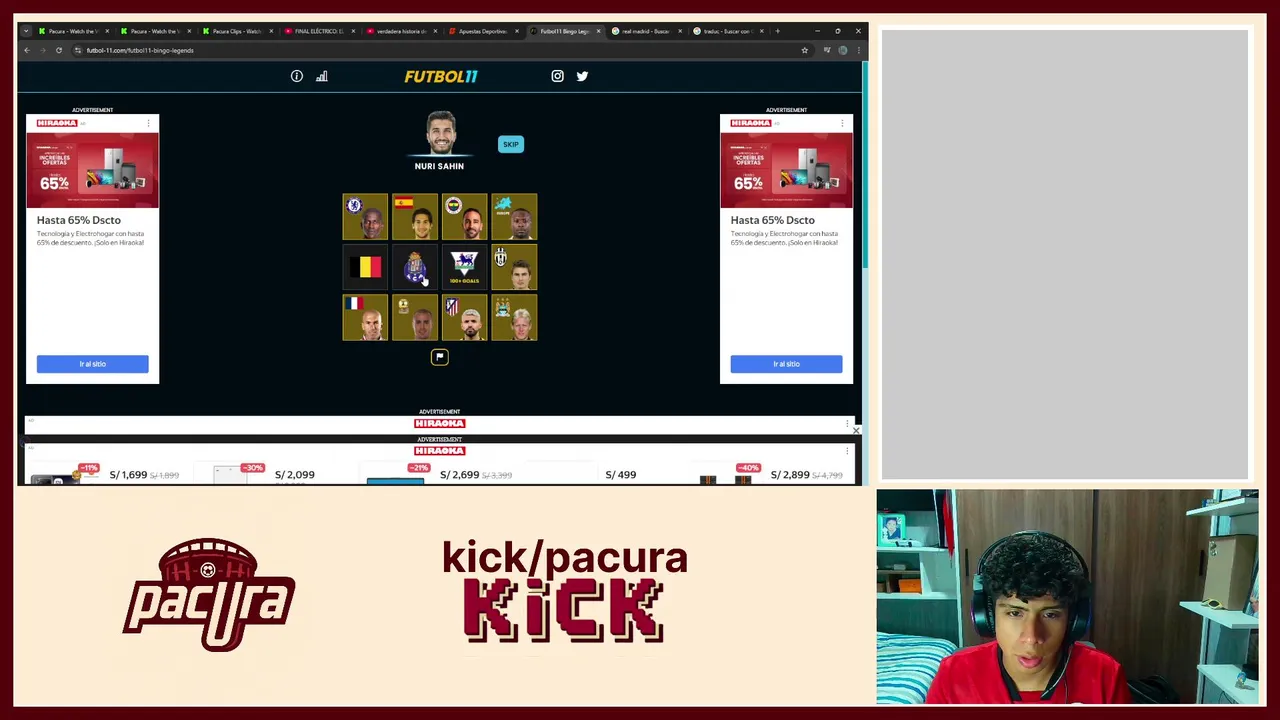Select the FC Porto crest bingo cell

tap(415, 267)
